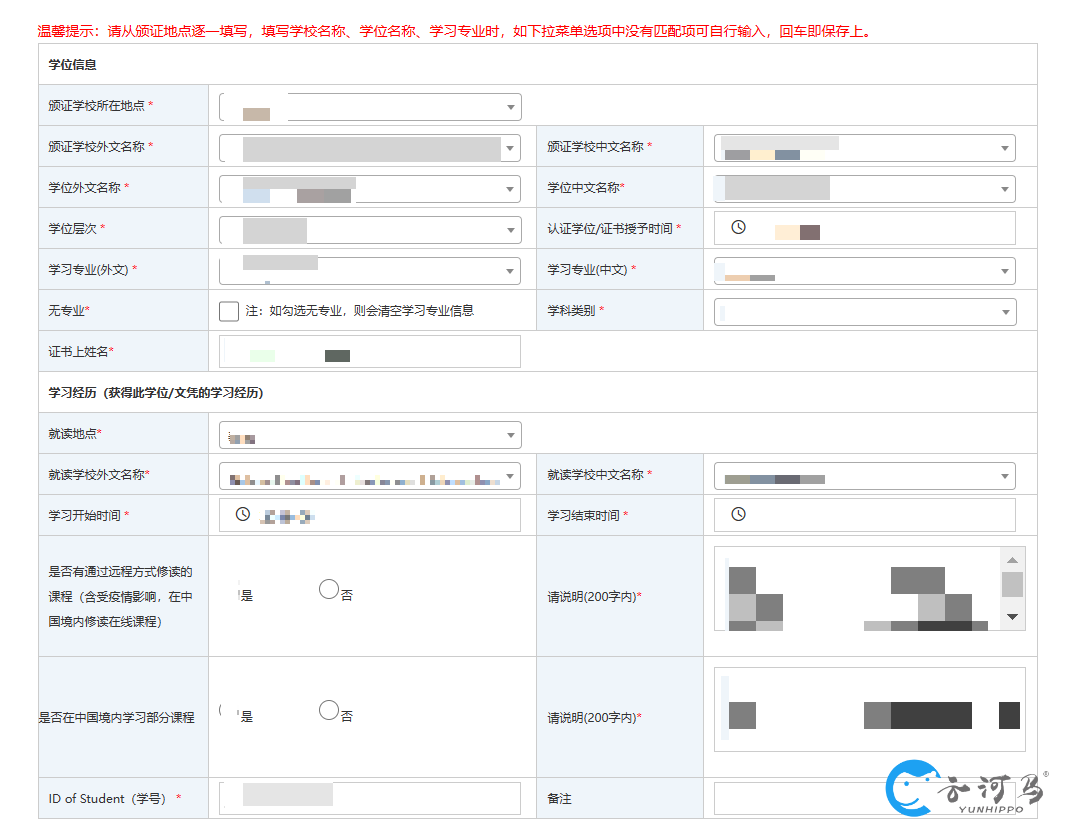
Task: Select 否 for remote courses question
Action: click(x=329, y=590)
